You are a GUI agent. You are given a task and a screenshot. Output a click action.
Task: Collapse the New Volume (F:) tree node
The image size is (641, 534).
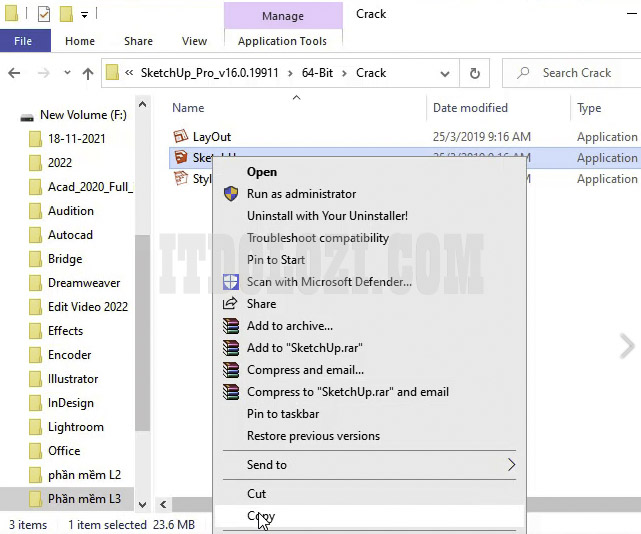click(24, 115)
